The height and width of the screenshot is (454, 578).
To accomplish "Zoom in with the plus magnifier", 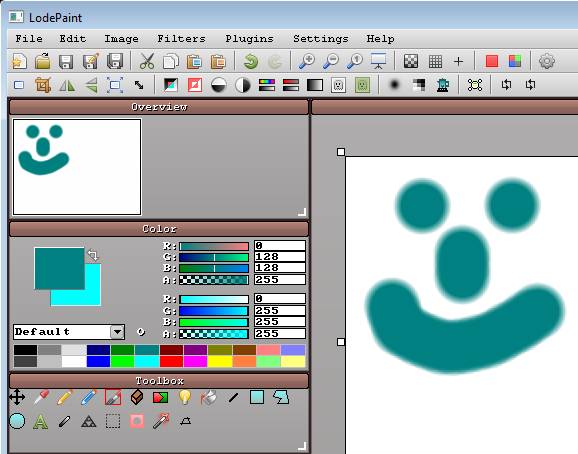I will 306,62.
